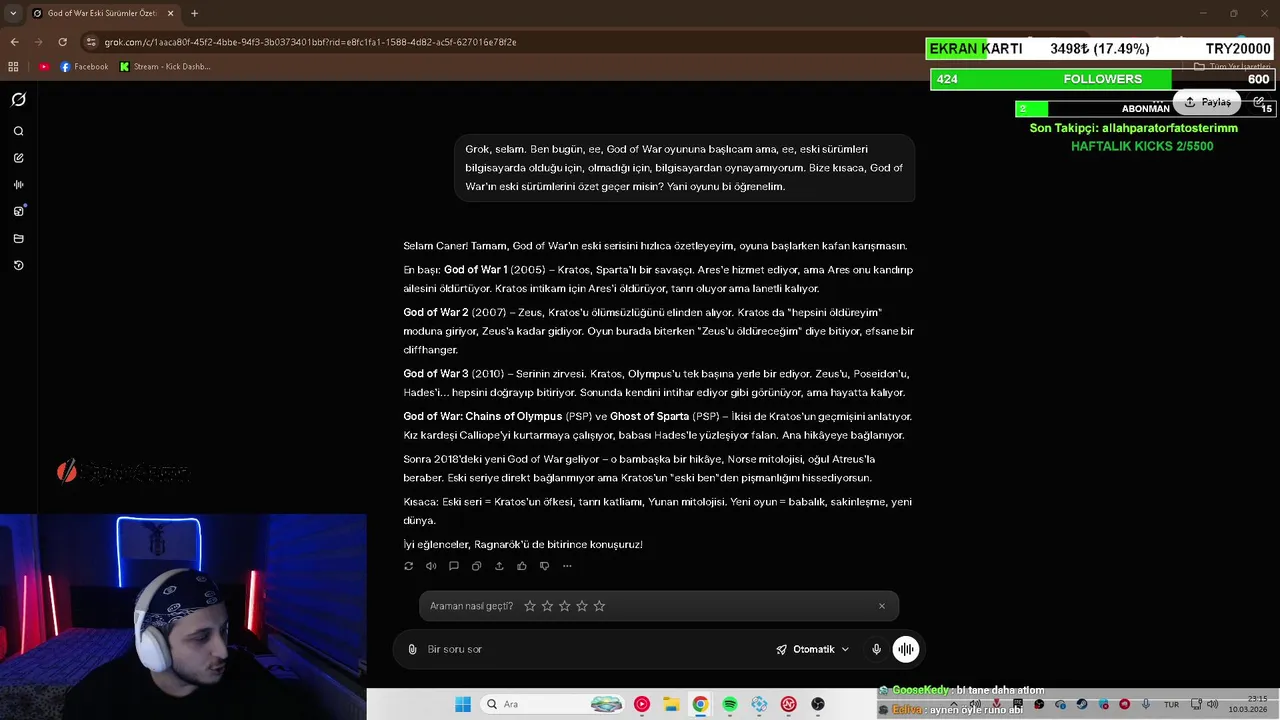Open search in Grok sidebar
Image resolution: width=1280 pixels, height=720 pixels.
pyautogui.click(x=18, y=131)
